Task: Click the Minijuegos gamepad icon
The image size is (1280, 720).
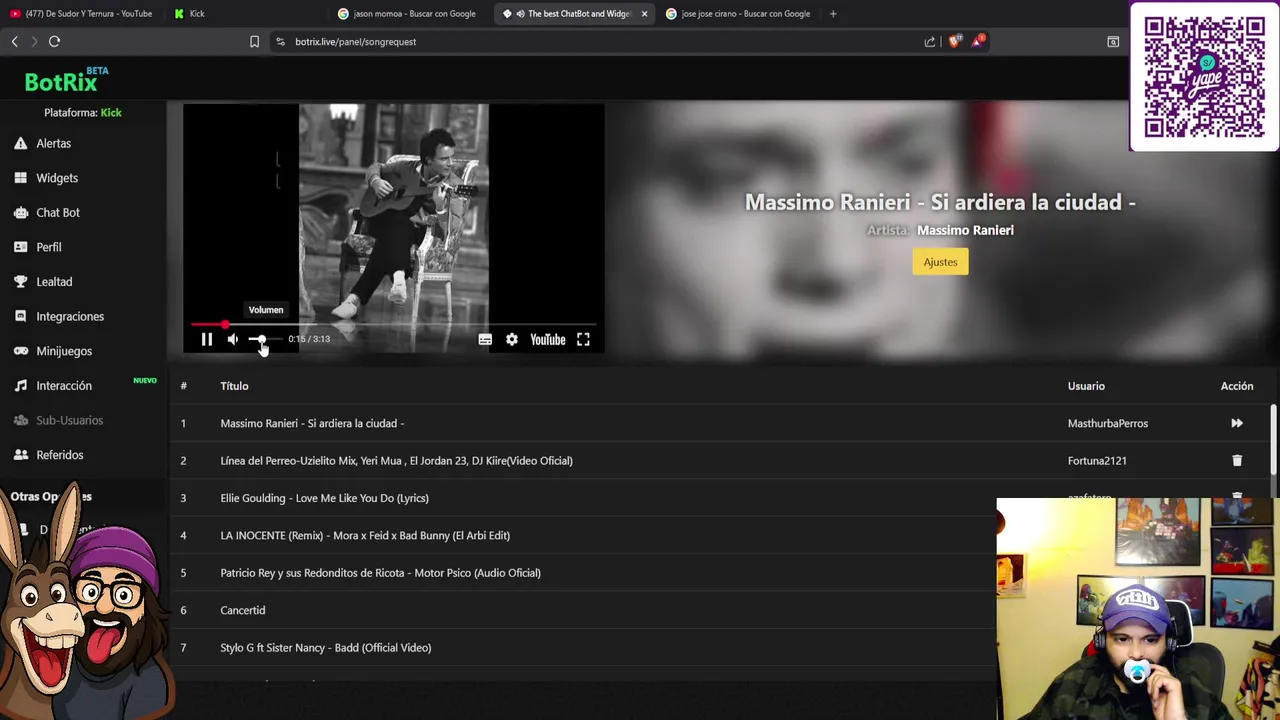Action: click(x=20, y=351)
